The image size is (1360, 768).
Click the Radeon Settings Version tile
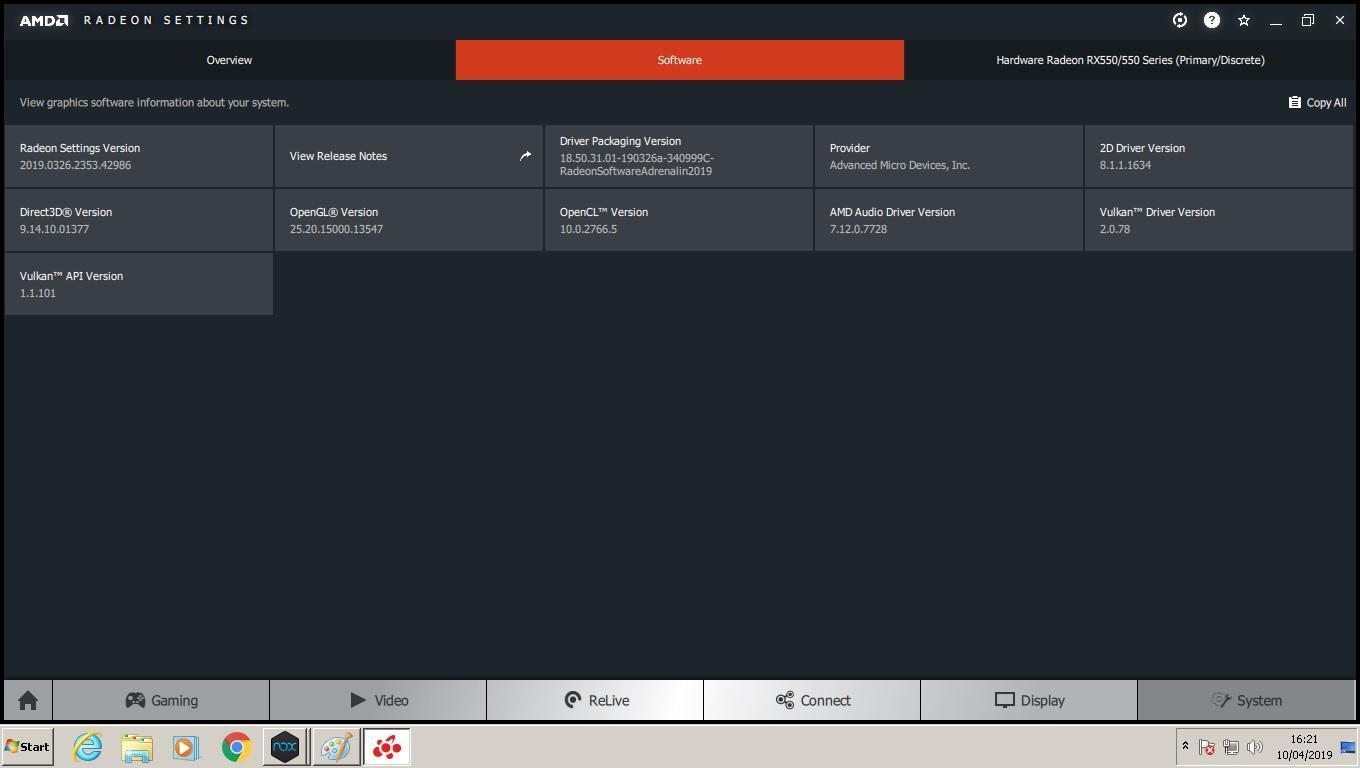click(x=139, y=156)
